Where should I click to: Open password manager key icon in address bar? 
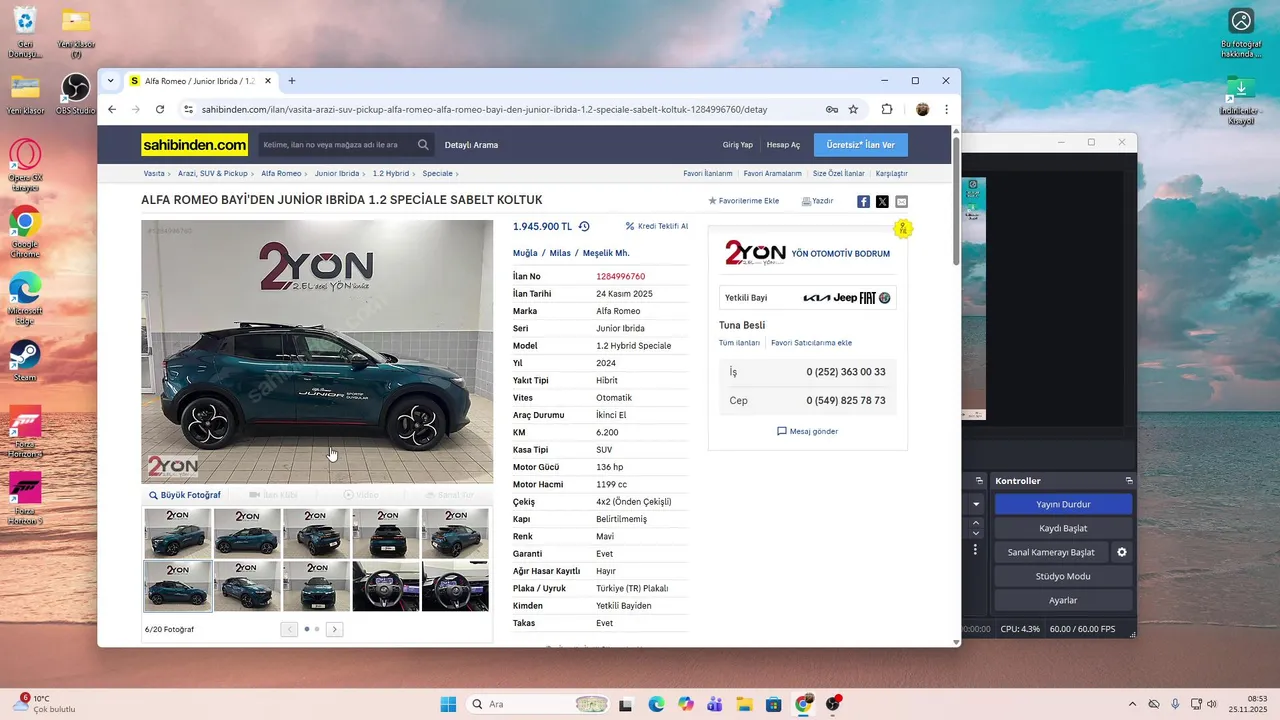click(x=832, y=109)
